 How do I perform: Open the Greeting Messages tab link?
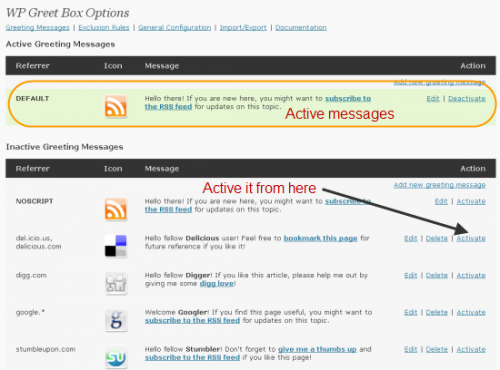pyautogui.click(x=37, y=28)
